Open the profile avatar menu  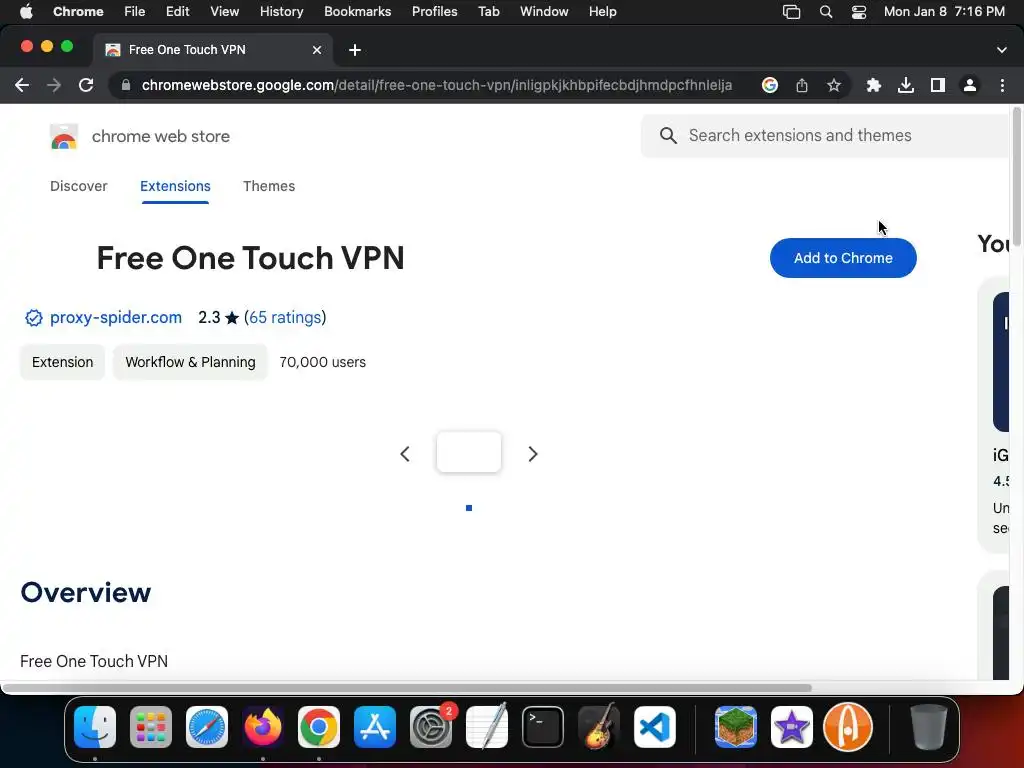click(x=970, y=85)
